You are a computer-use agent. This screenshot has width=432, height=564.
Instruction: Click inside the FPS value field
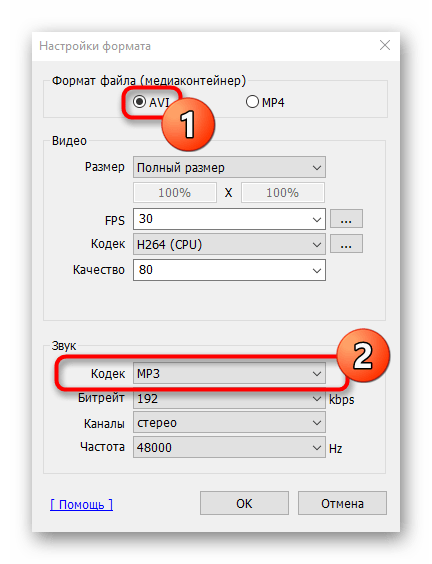221,219
